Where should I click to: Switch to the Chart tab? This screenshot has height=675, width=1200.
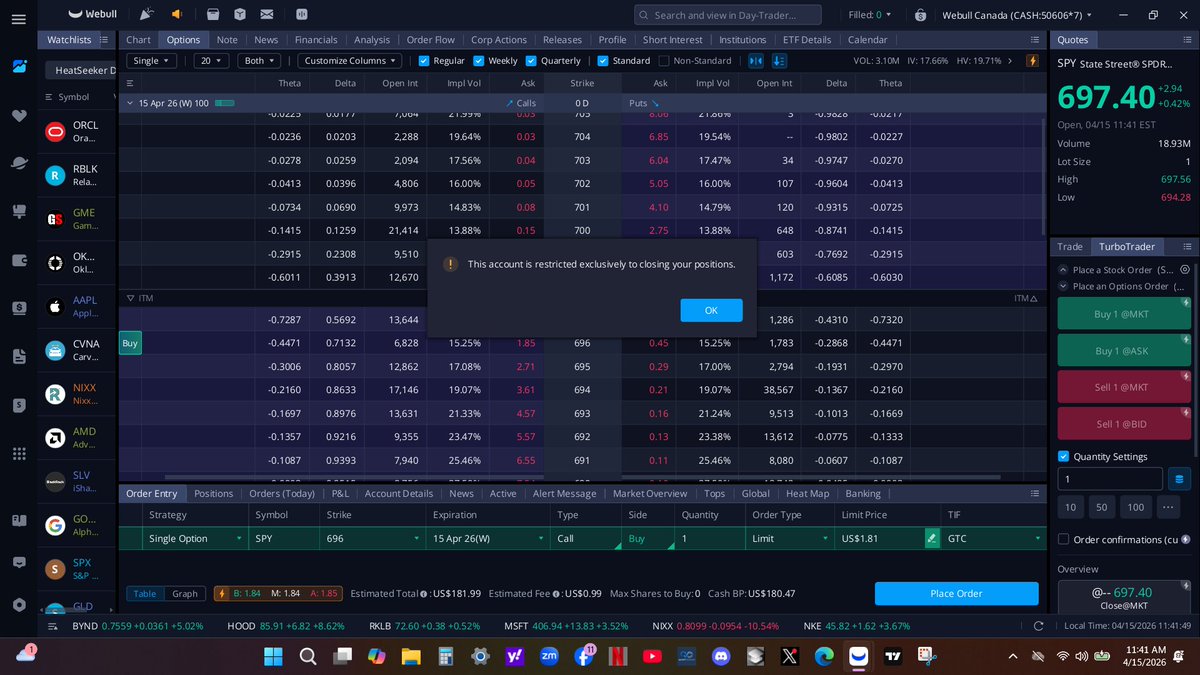point(138,40)
